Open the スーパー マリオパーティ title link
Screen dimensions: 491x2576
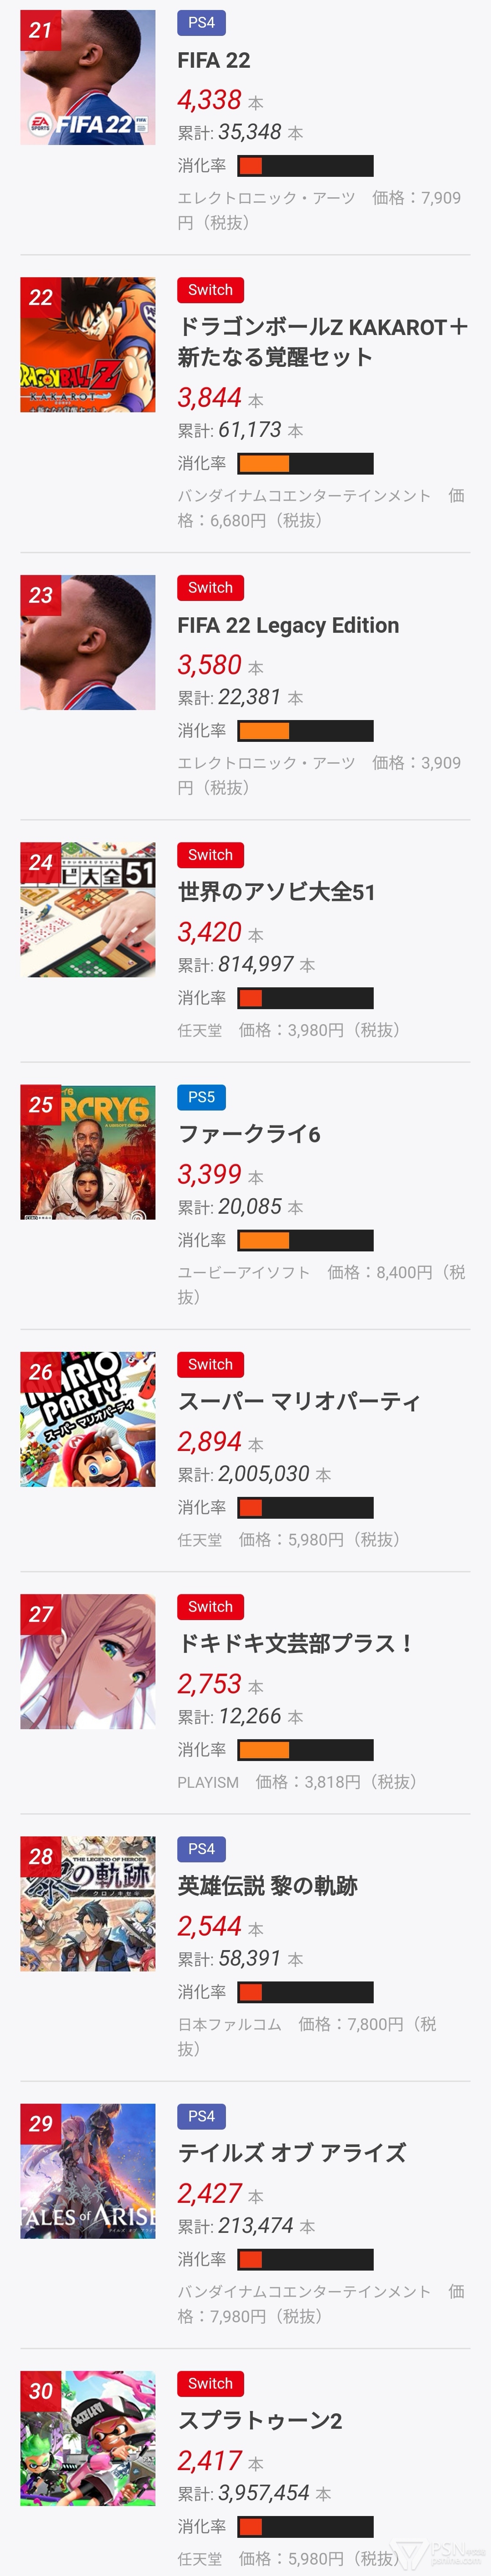click(x=298, y=1402)
